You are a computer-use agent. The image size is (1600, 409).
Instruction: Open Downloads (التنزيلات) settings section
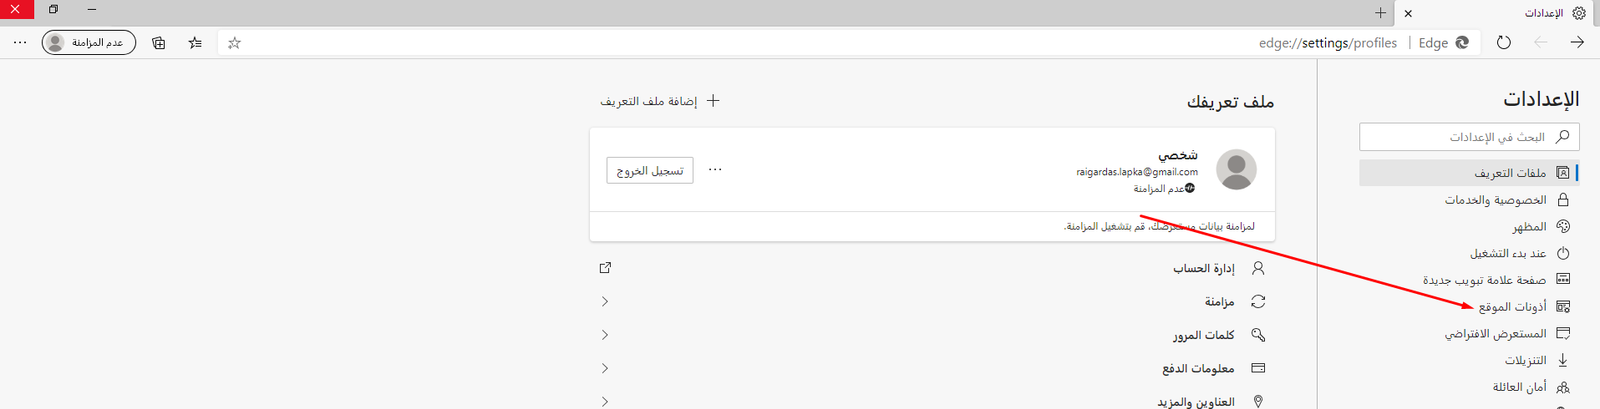1525,360
